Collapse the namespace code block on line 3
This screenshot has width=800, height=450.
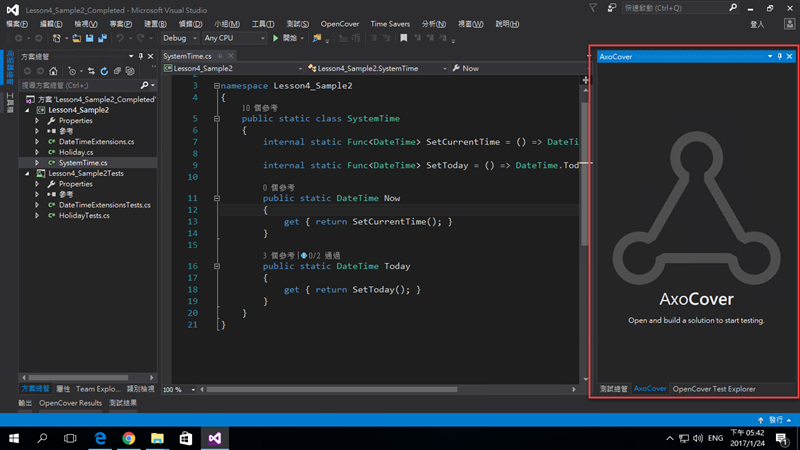click(217, 86)
